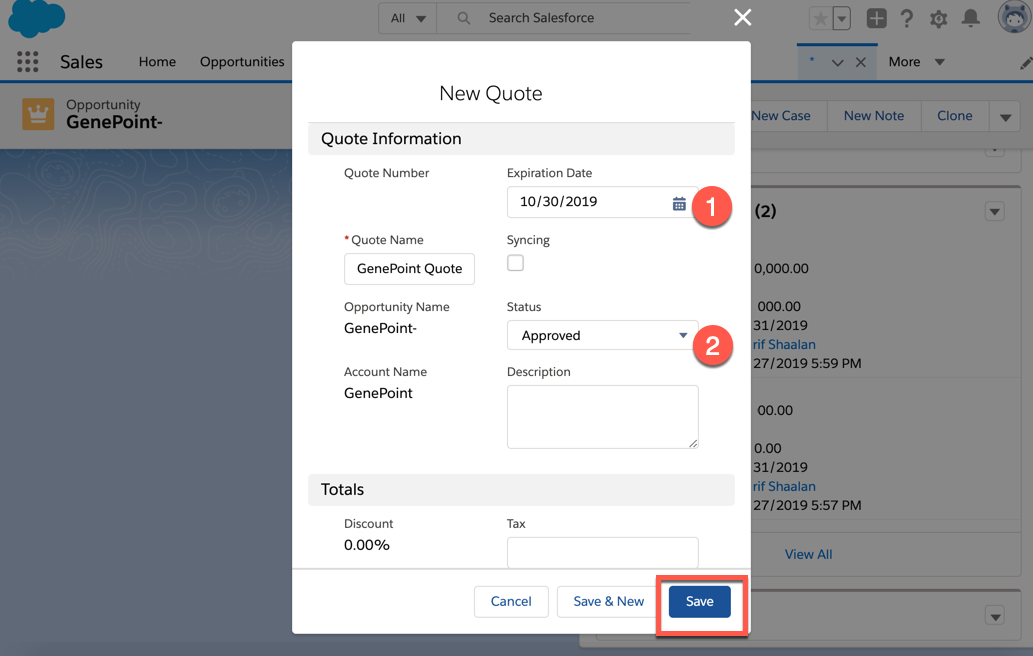Viewport: 1033px width, 656px height.
Task: Click the Save button
Action: [699, 601]
